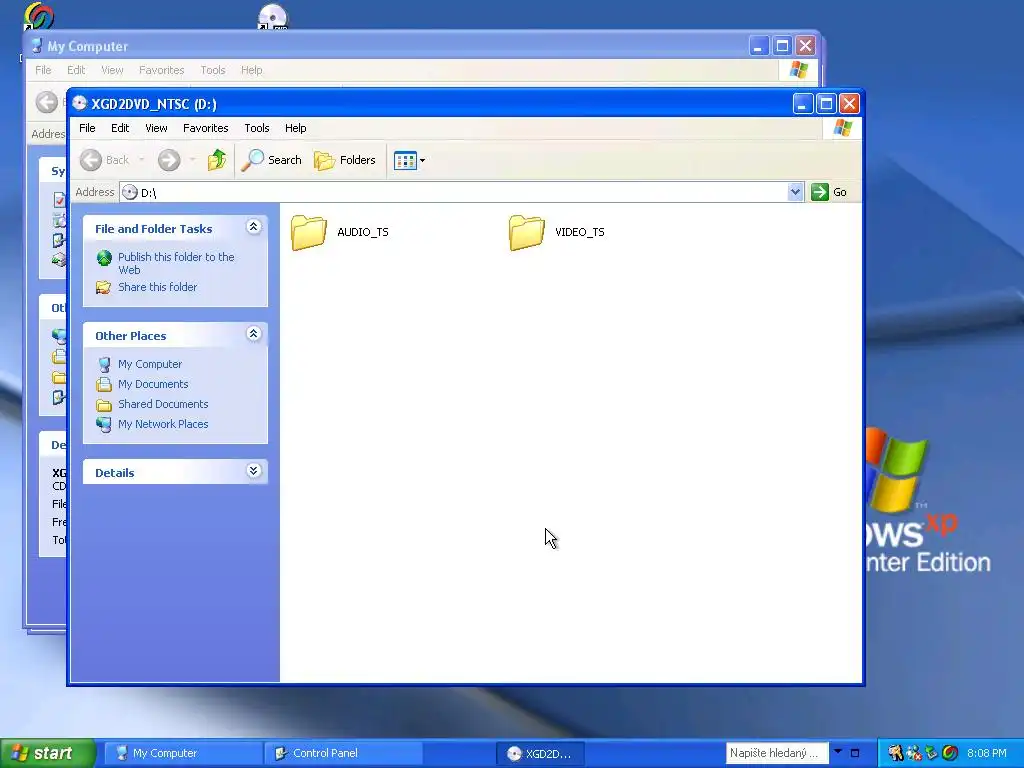Viewport: 1024px width, 768px height.
Task: Open the File menu in the My Computer window
Action: (x=43, y=70)
